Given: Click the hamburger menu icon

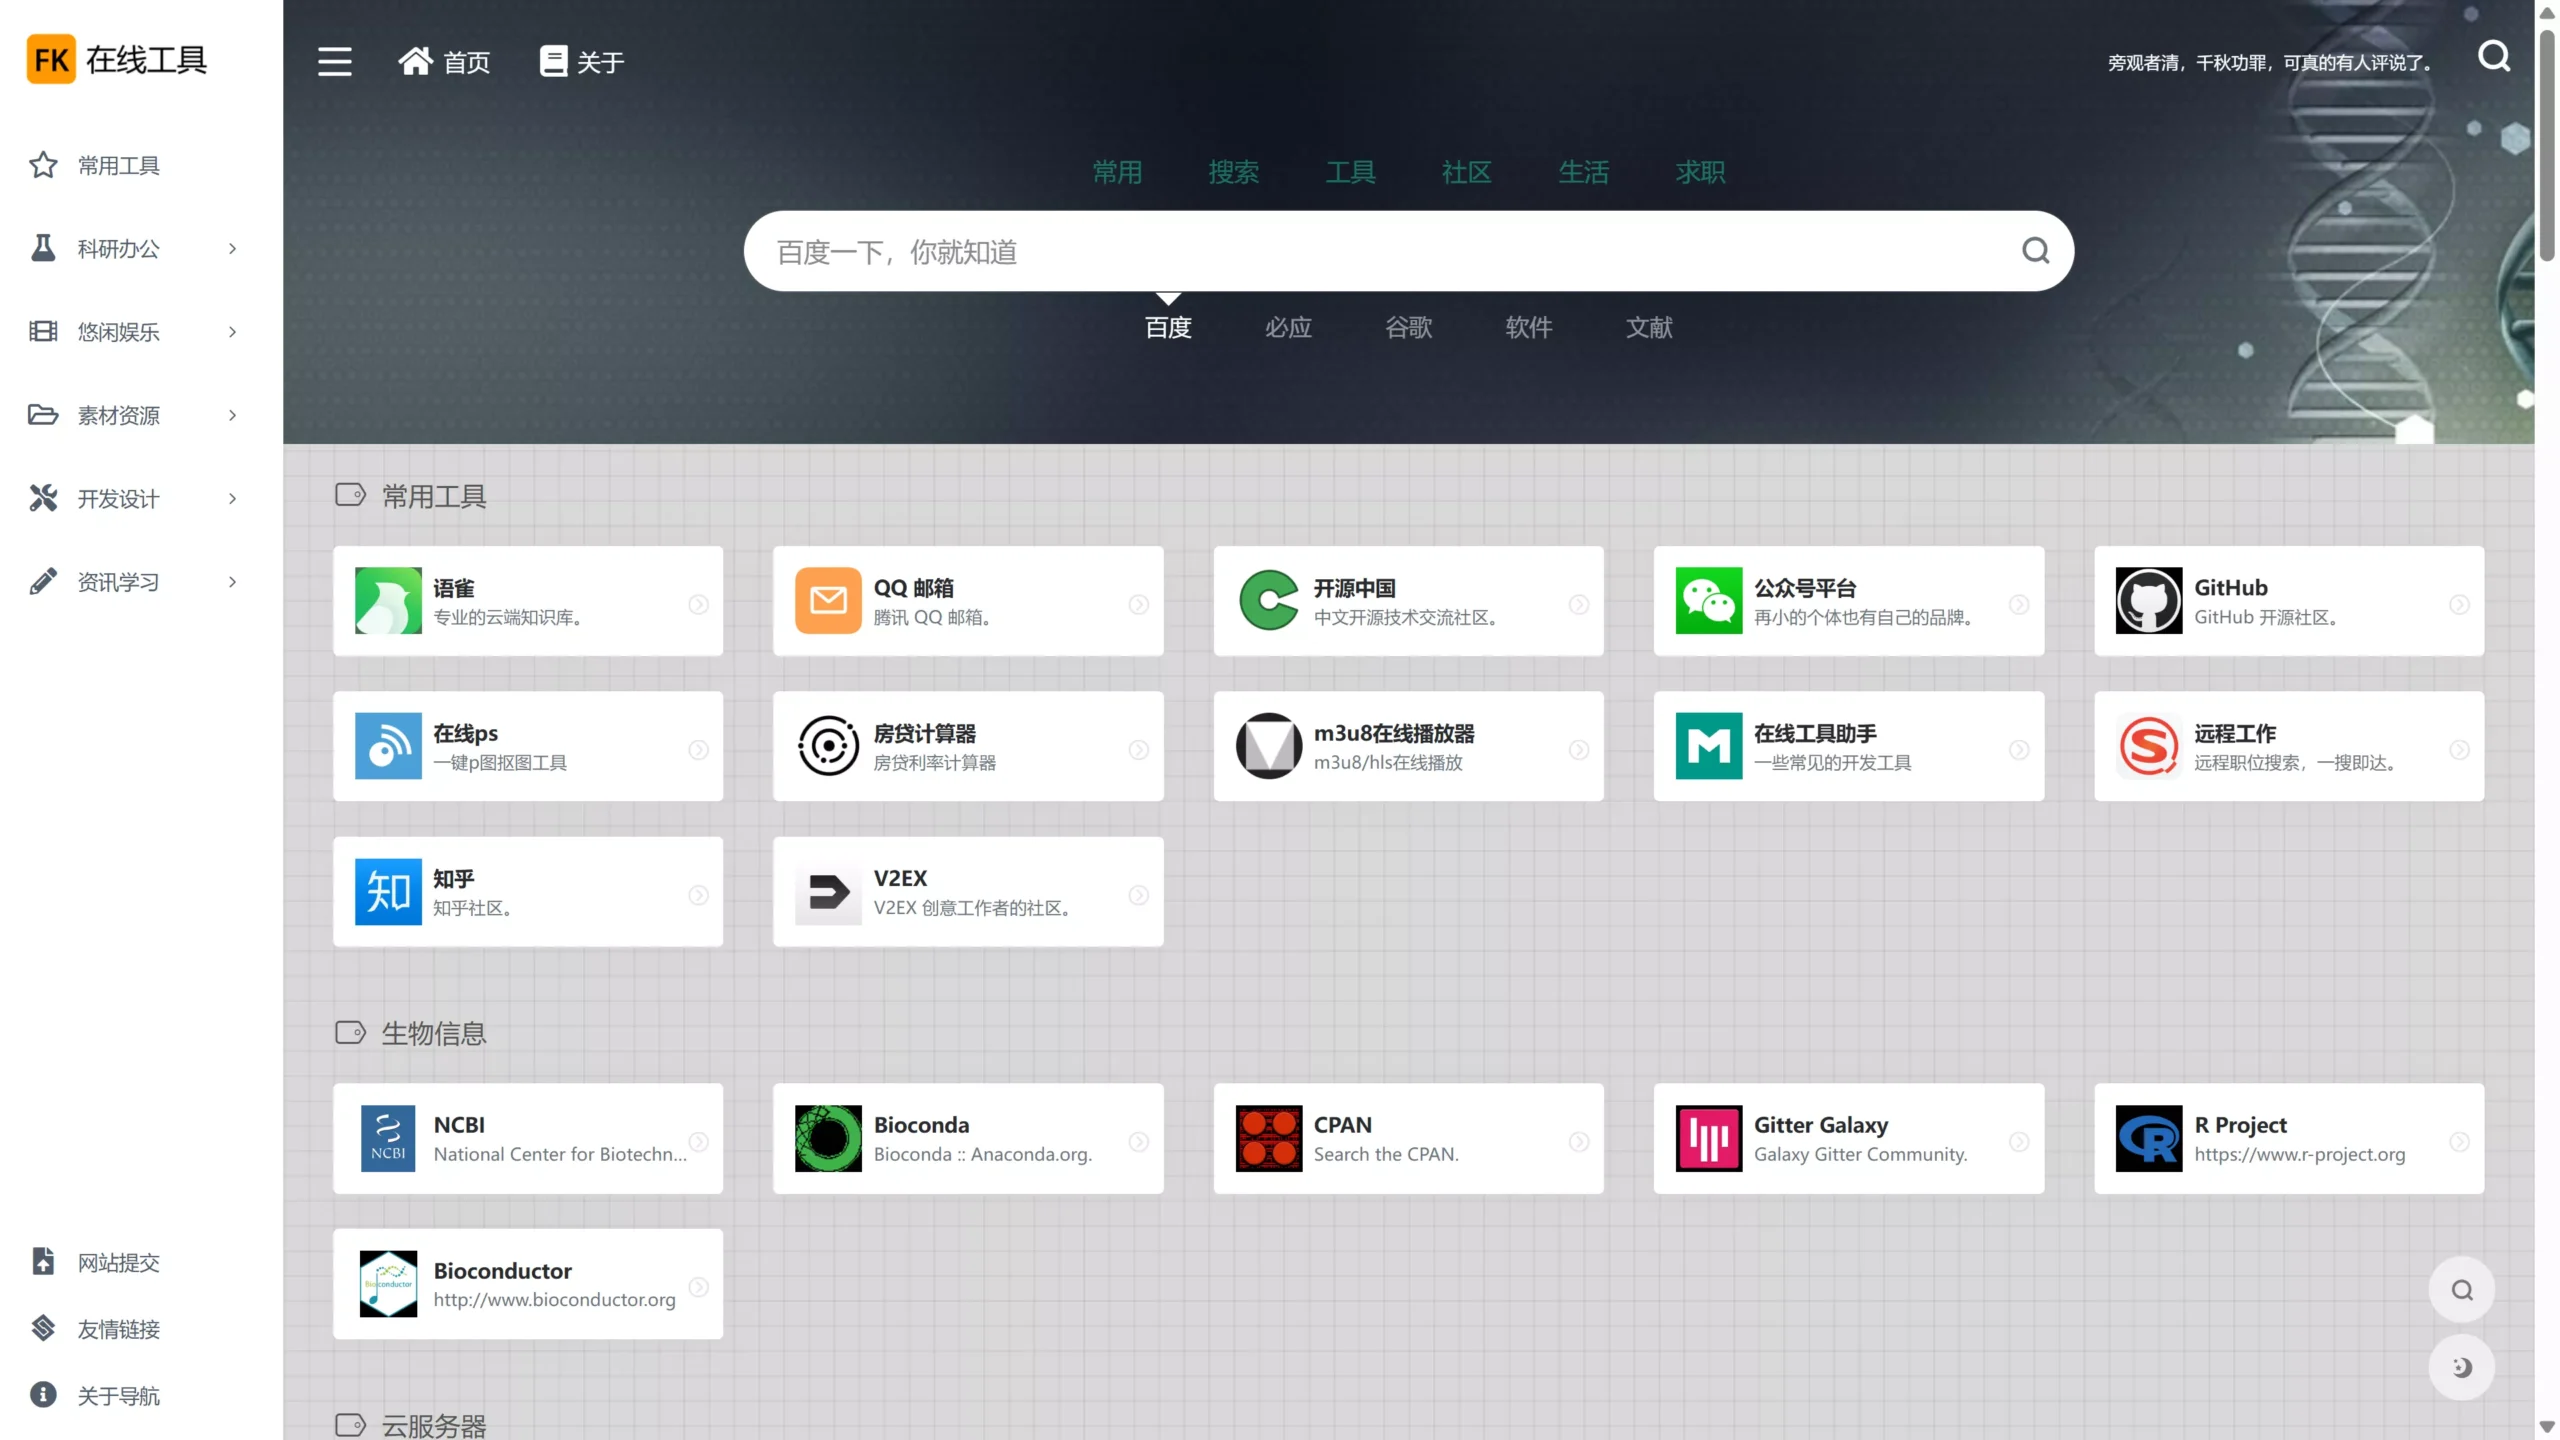Looking at the screenshot, I should 334,62.
